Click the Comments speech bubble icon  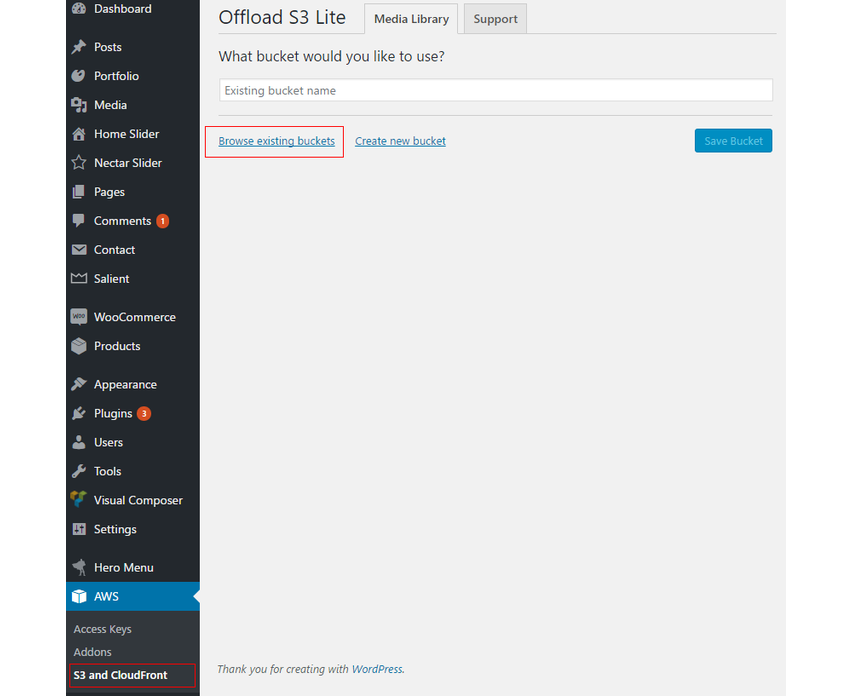[79, 221]
